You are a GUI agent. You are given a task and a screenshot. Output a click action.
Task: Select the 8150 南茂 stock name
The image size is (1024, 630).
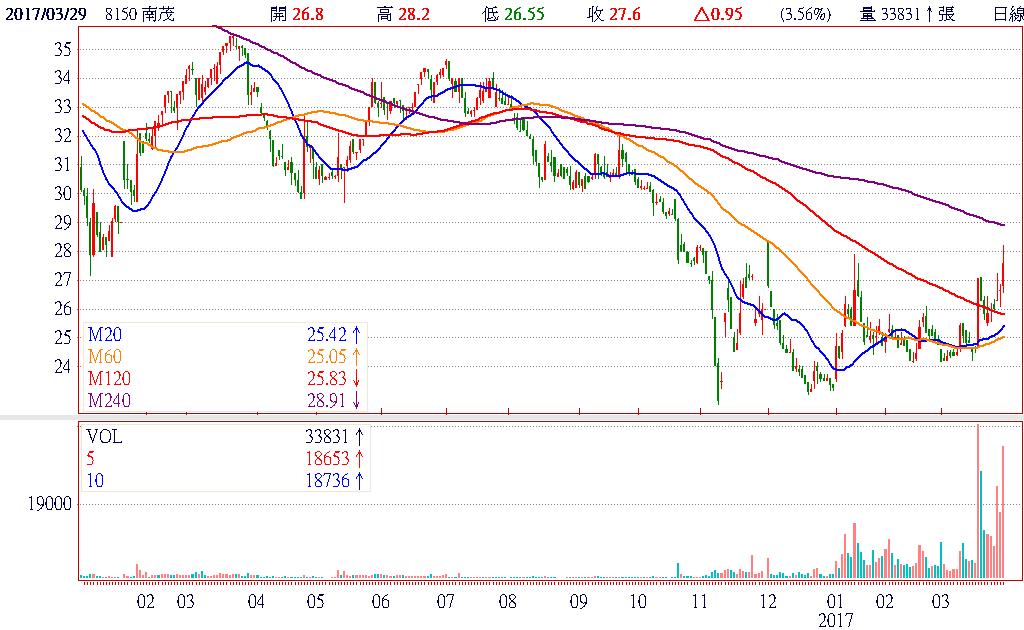pos(142,13)
